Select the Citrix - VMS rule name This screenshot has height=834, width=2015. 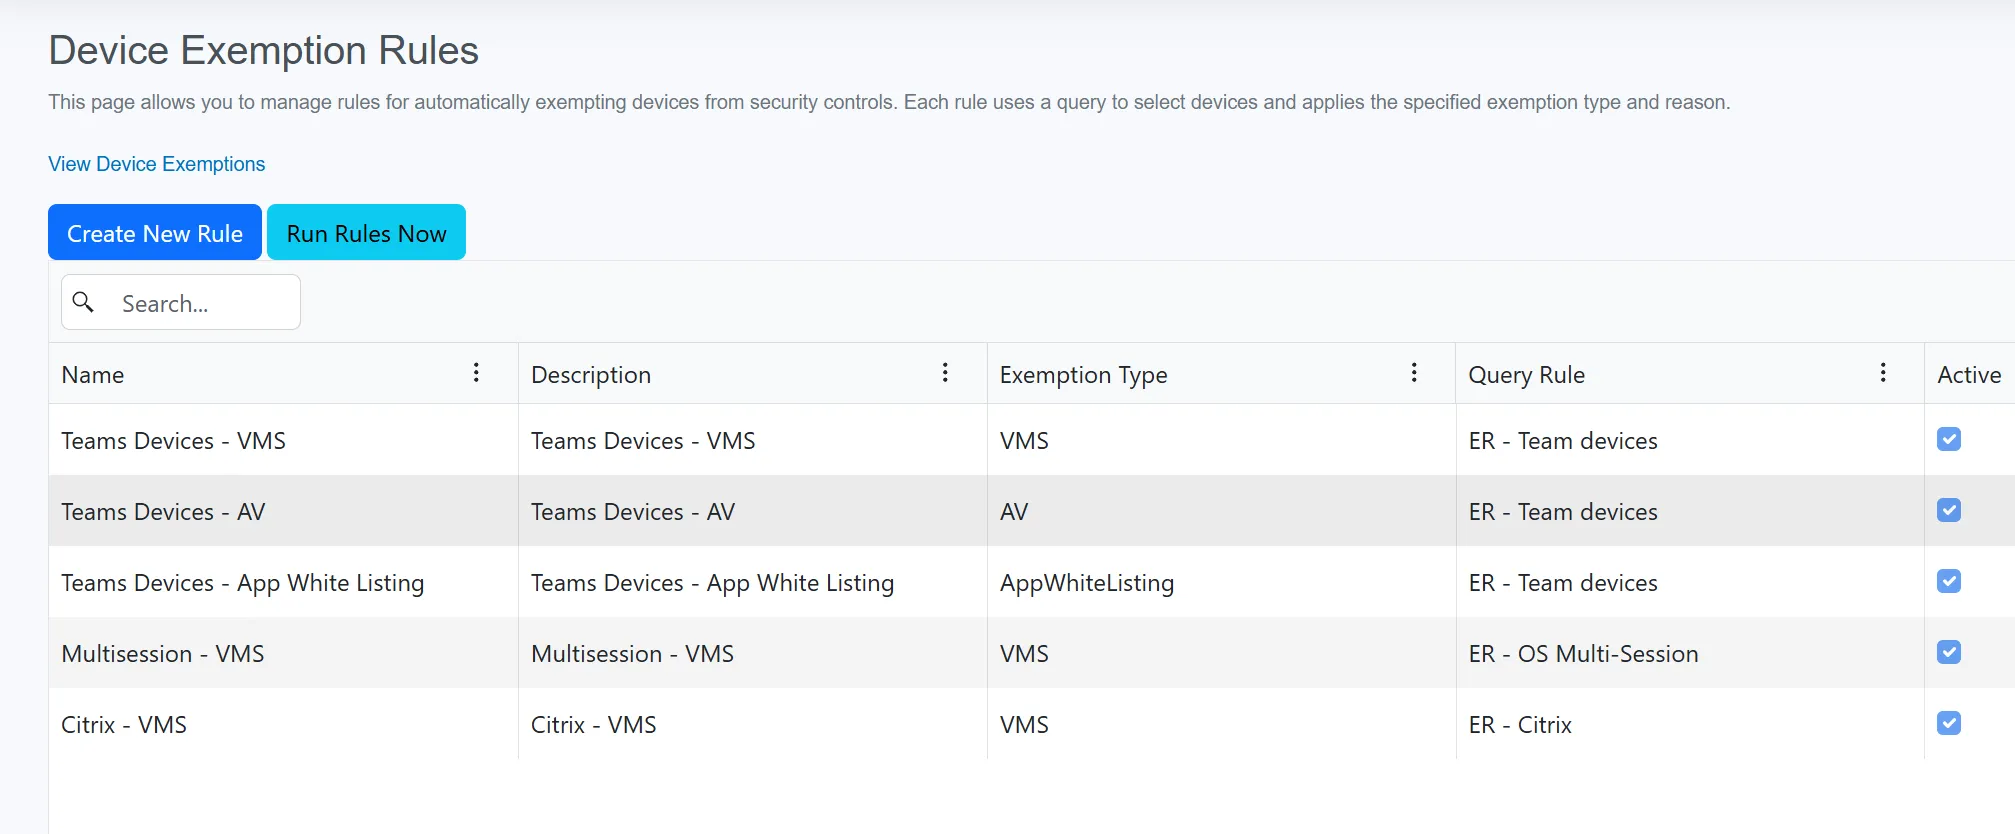click(124, 725)
